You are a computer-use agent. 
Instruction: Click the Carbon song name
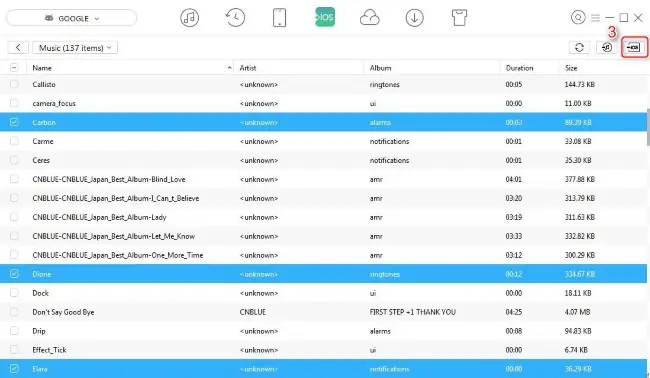(x=44, y=122)
